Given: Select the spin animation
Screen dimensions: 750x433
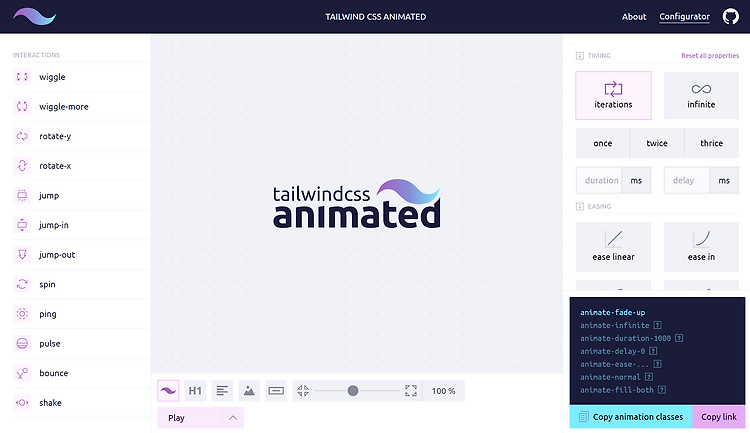Looking at the screenshot, I should (x=81, y=285).
